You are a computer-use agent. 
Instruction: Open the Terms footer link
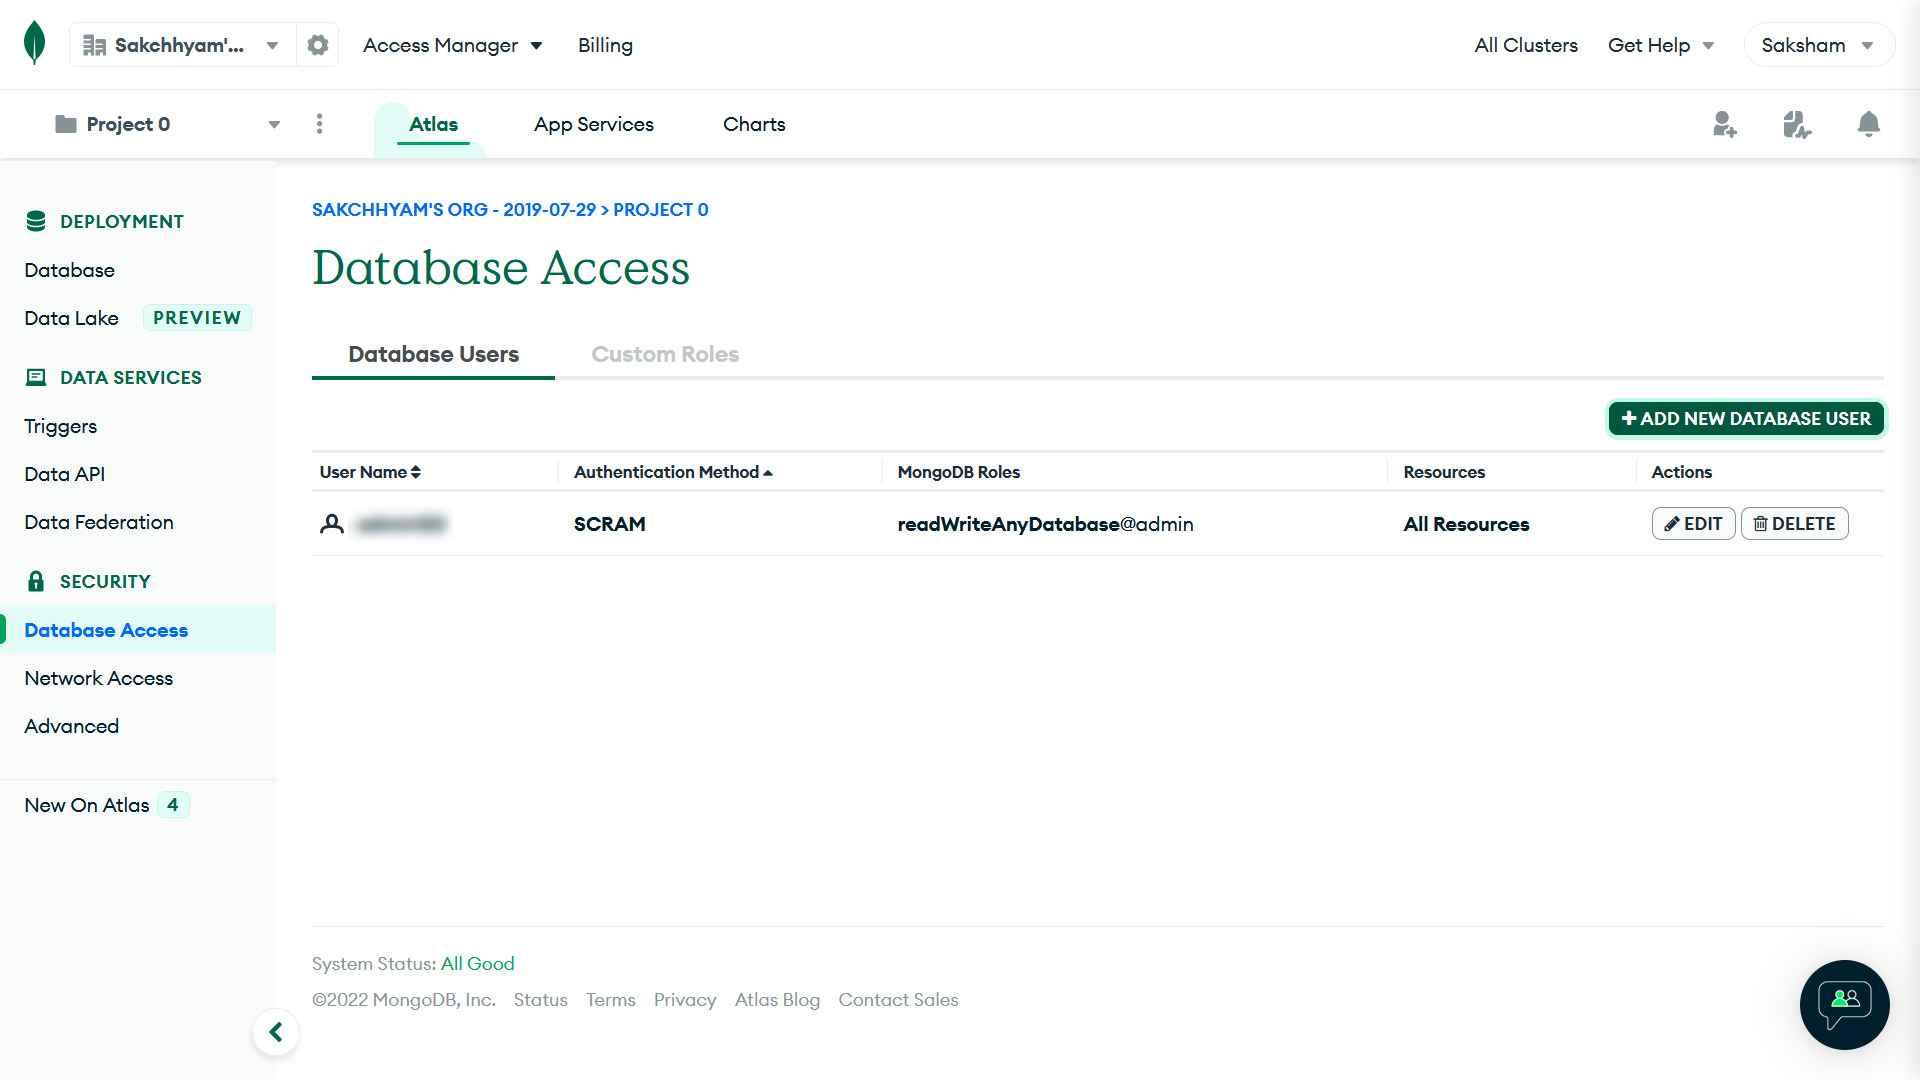pos(610,999)
